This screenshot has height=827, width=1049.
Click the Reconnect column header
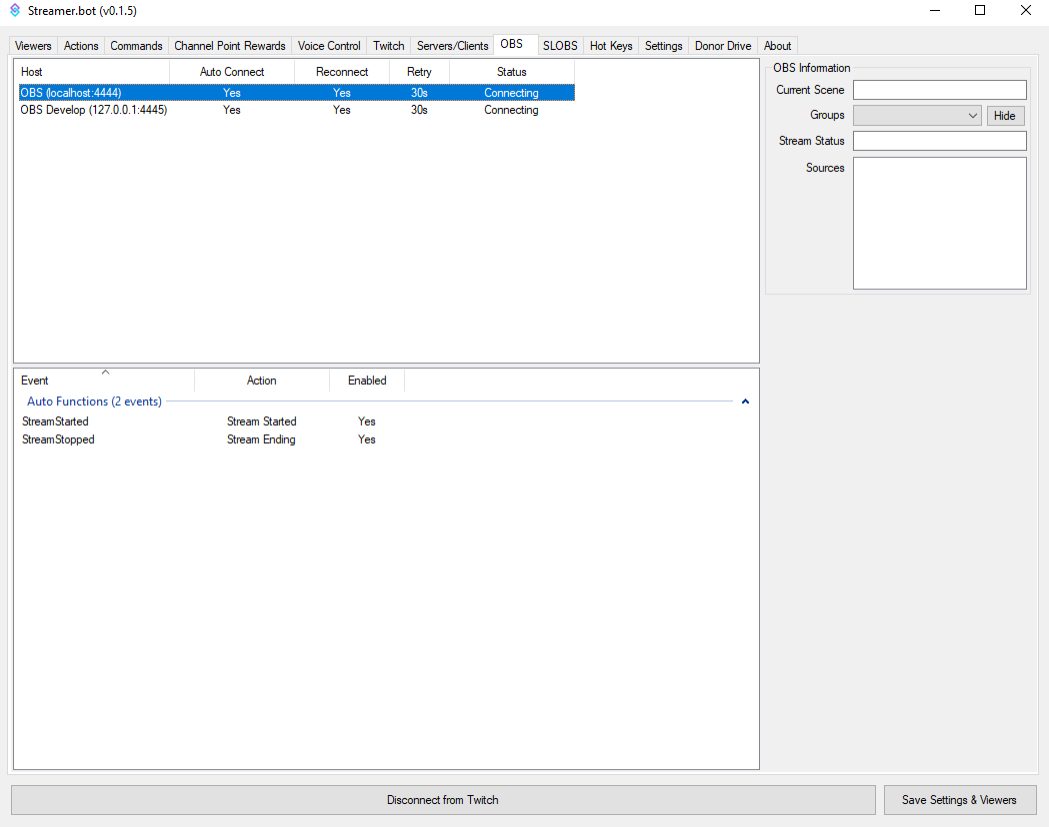tap(342, 72)
